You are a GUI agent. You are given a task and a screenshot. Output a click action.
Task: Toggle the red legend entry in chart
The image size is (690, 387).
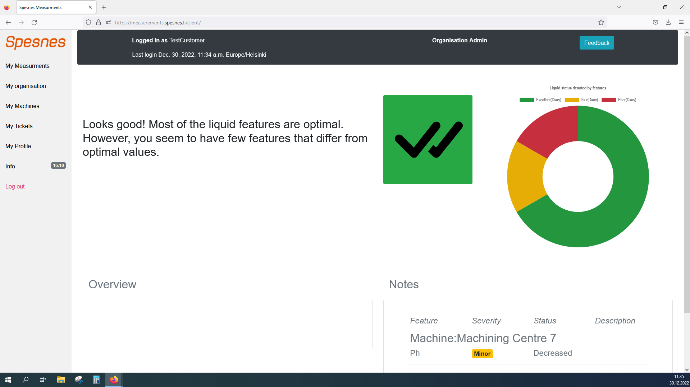[x=619, y=100]
